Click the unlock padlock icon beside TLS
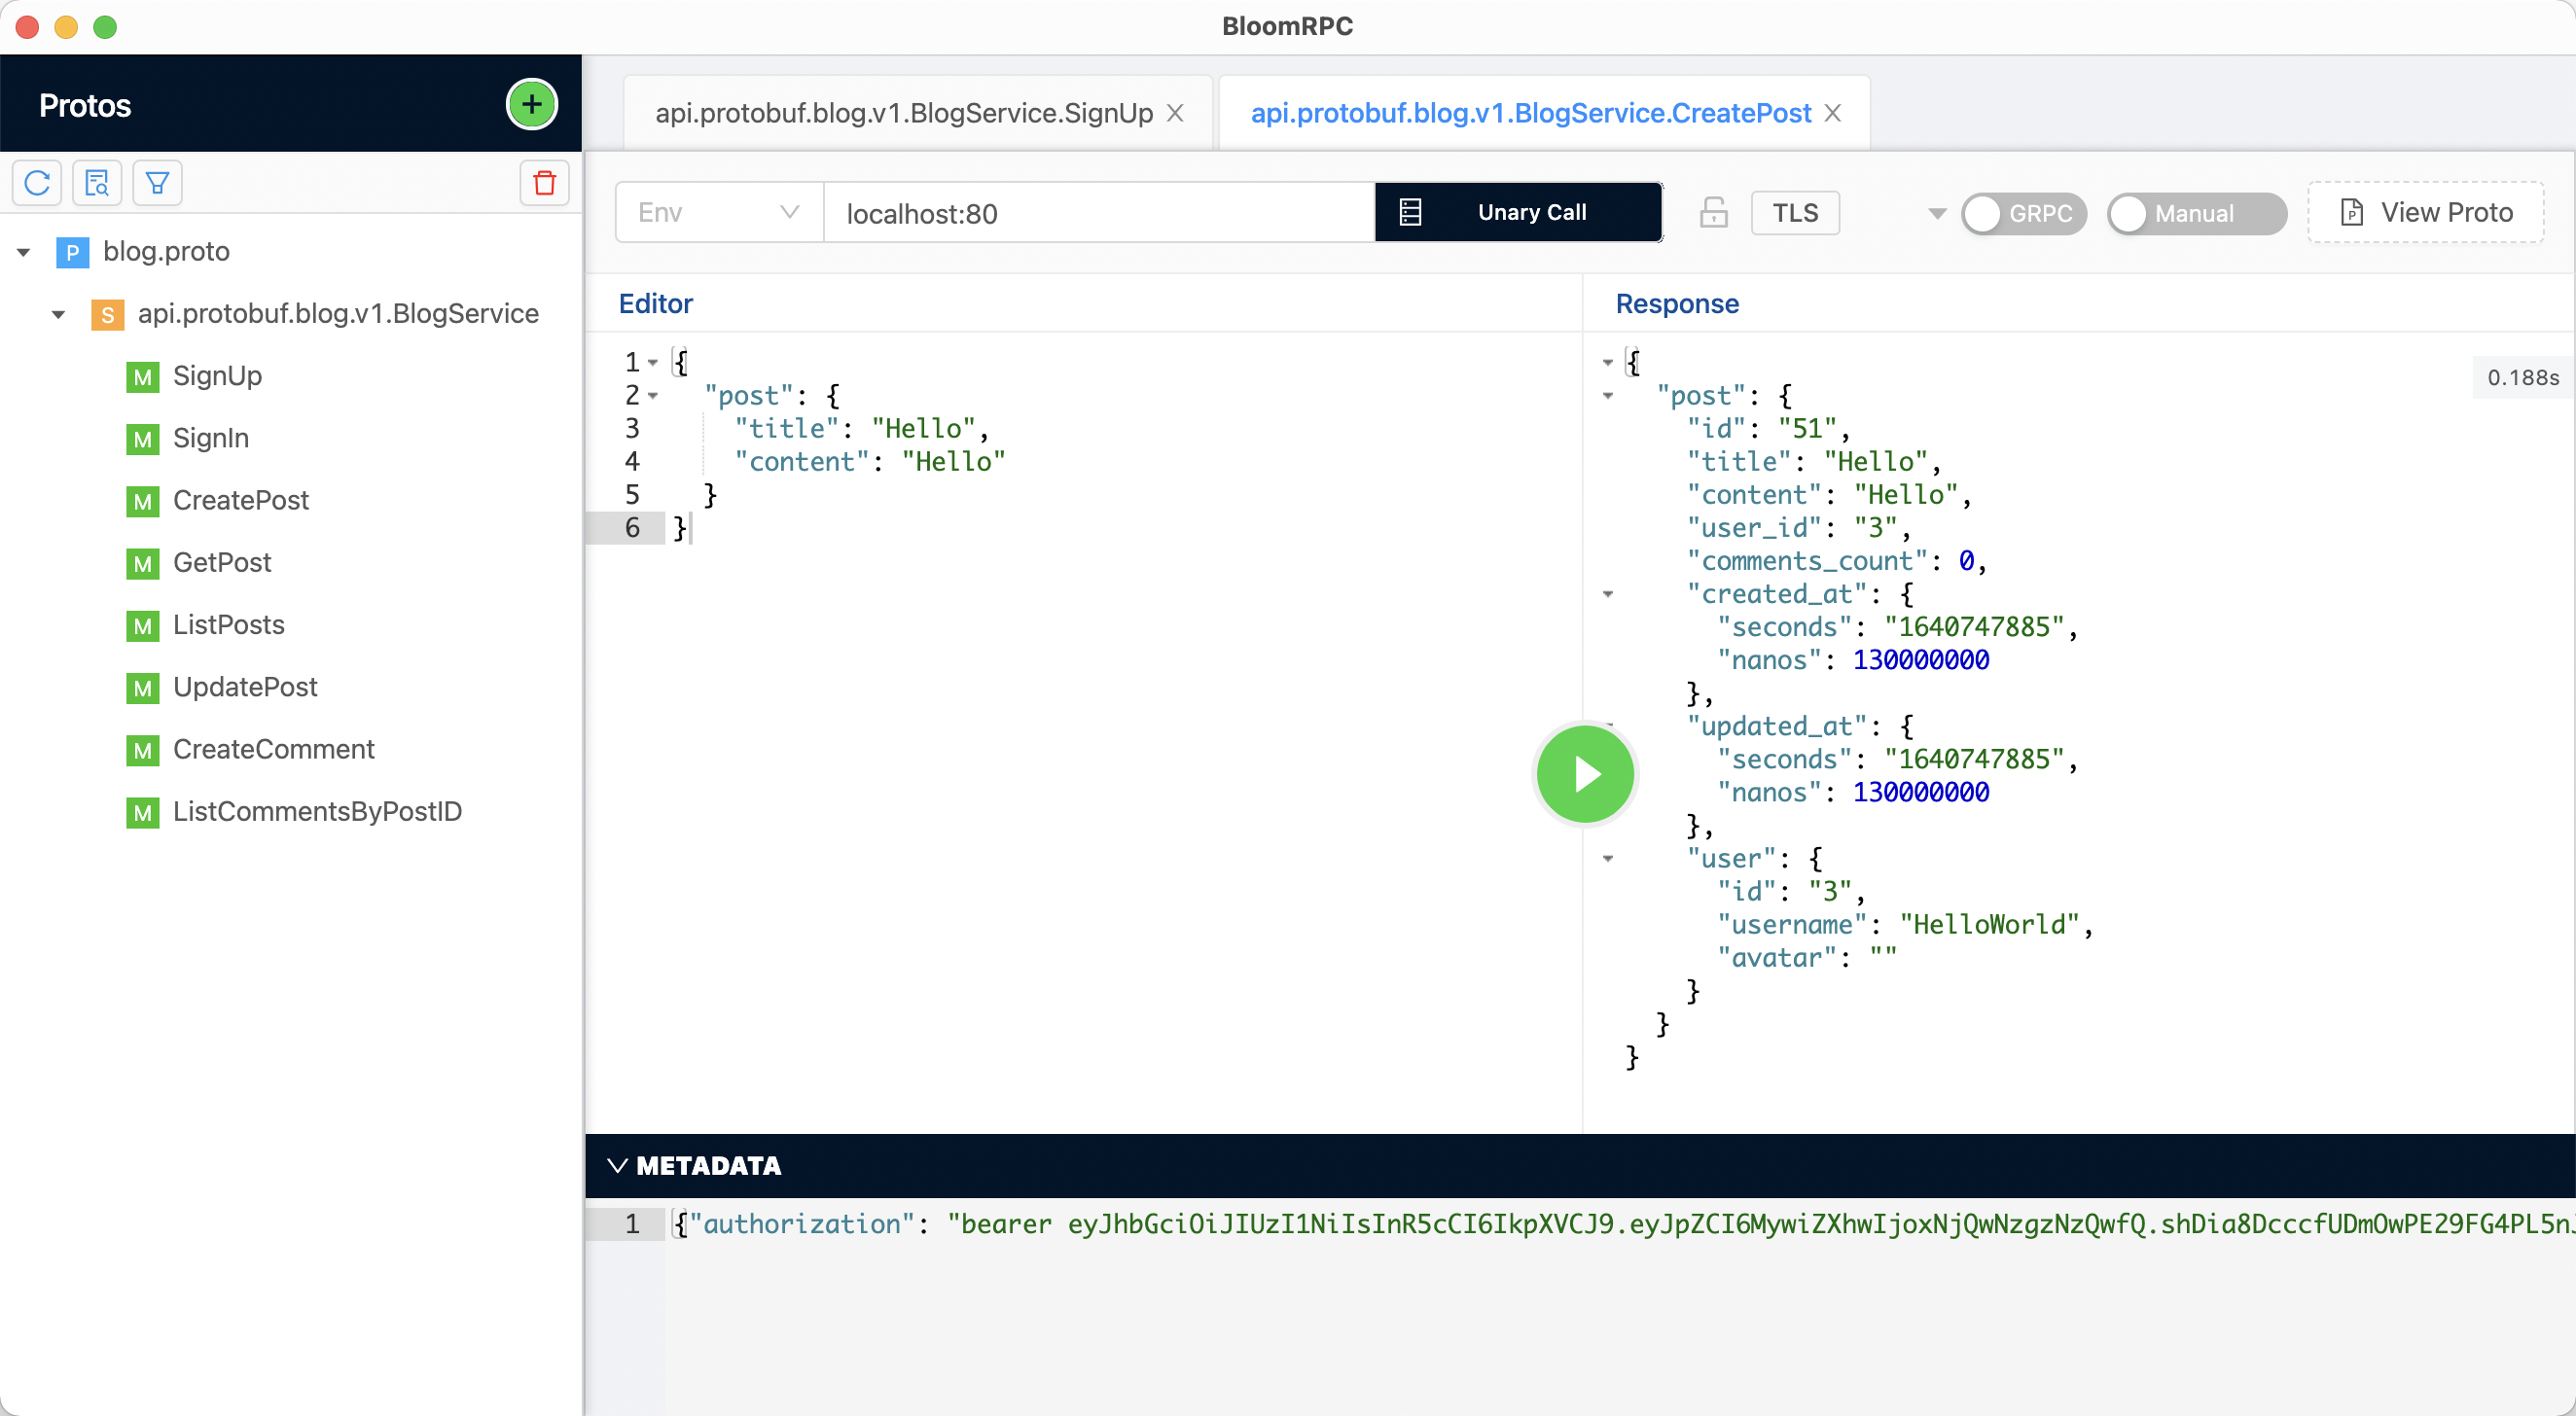 (x=1713, y=213)
